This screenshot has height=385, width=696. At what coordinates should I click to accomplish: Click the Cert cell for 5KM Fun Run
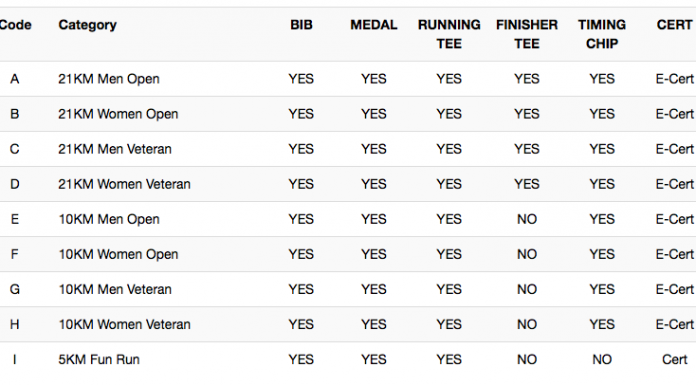675,360
